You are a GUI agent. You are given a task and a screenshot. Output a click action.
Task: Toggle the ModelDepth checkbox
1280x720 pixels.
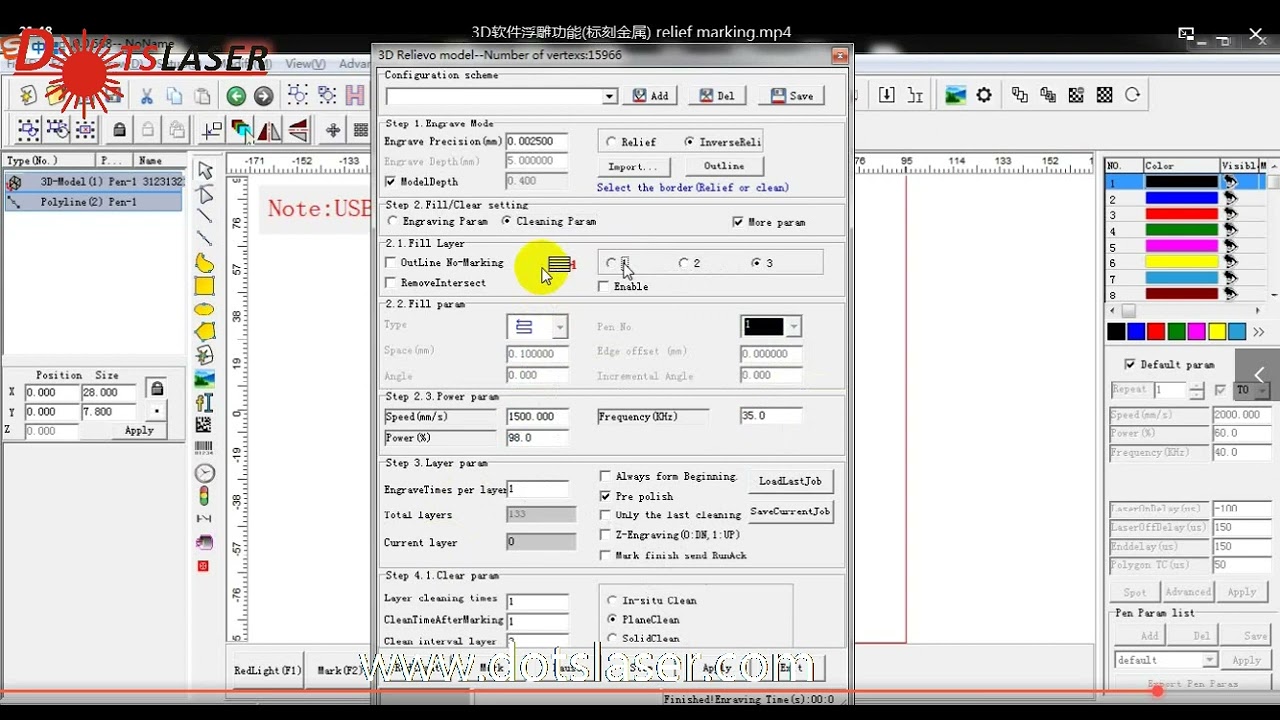391,182
